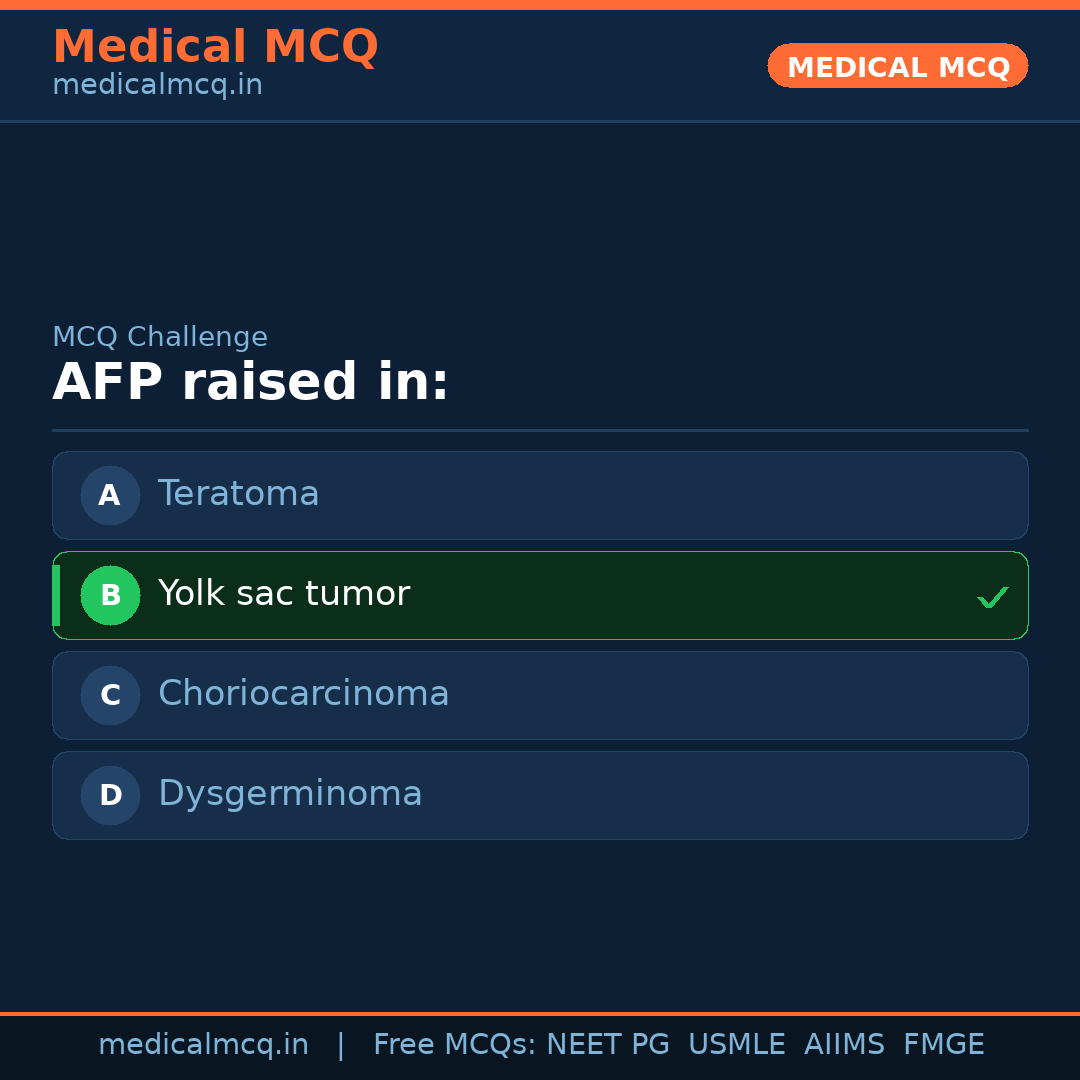Image resolution: width=1080 pixels, height=1080 pixels.
Task: Click the MCQ Challenge label
Action: pyautogui.click(x=160, y=338)
